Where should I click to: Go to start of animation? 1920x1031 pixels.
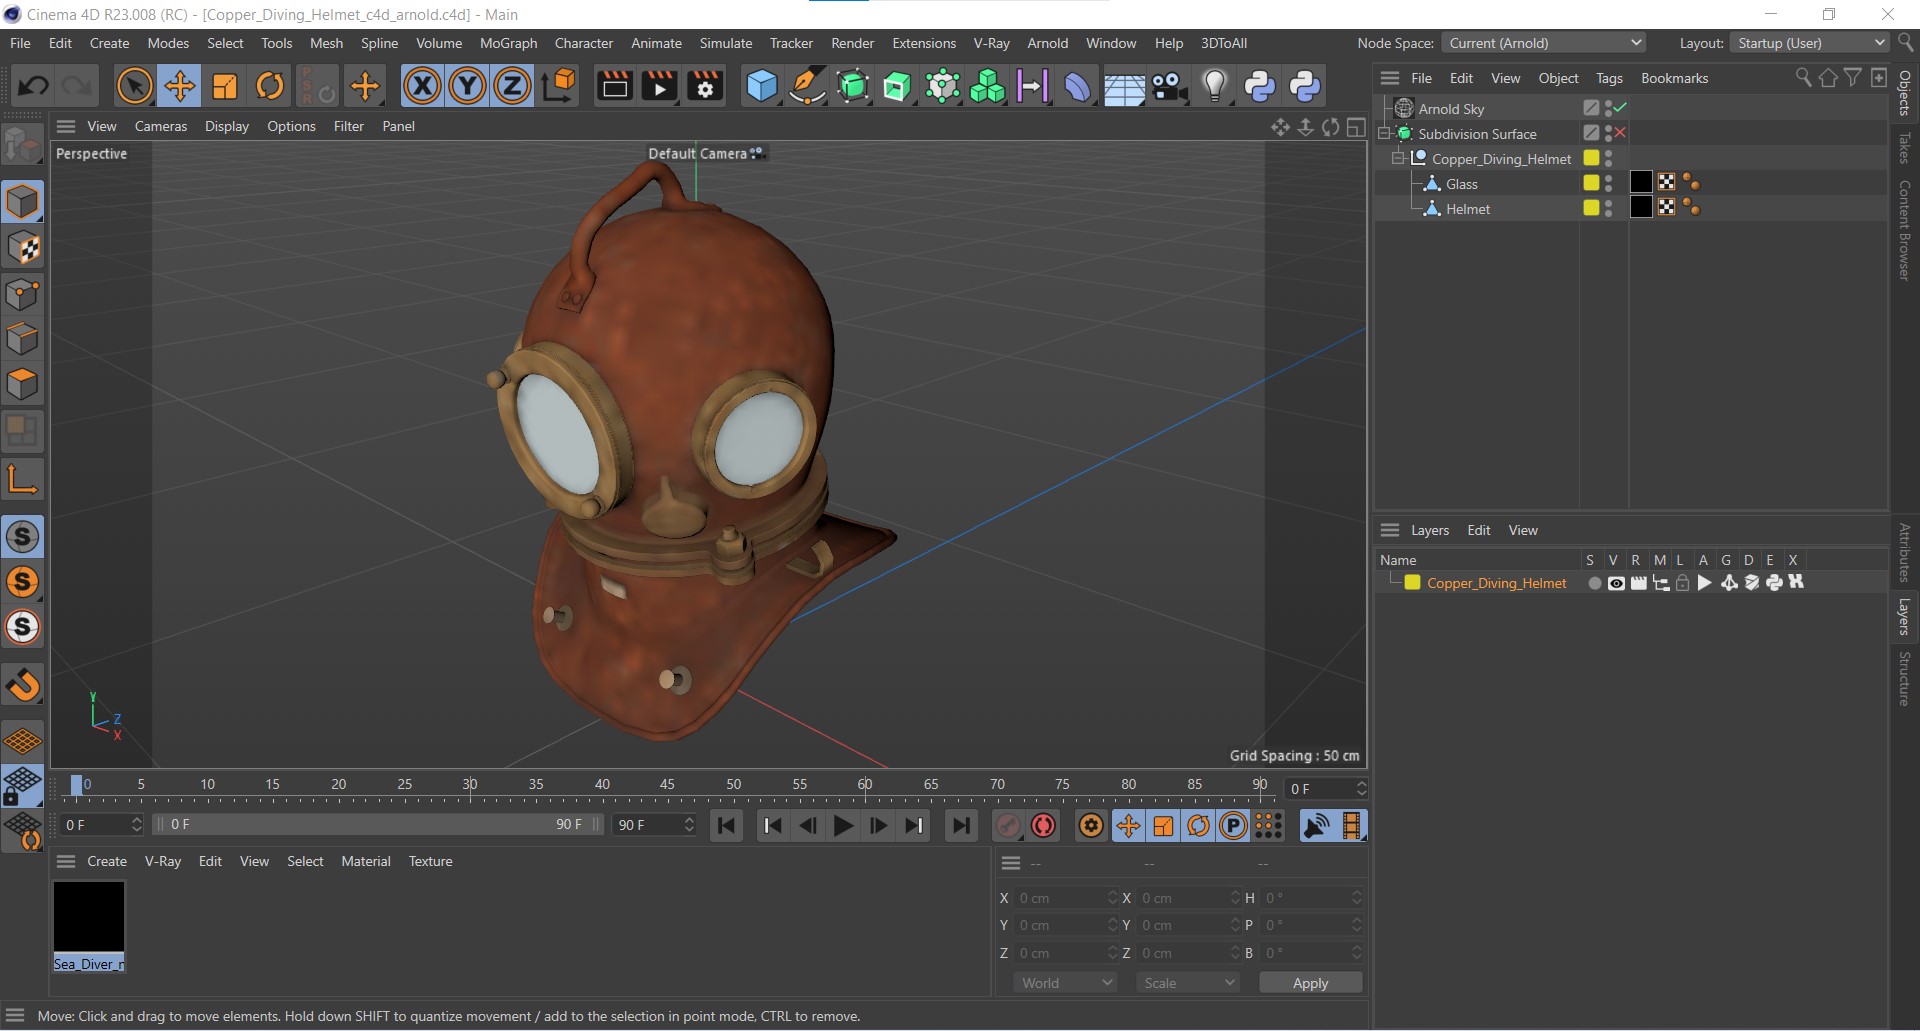(x=727, y=825)
